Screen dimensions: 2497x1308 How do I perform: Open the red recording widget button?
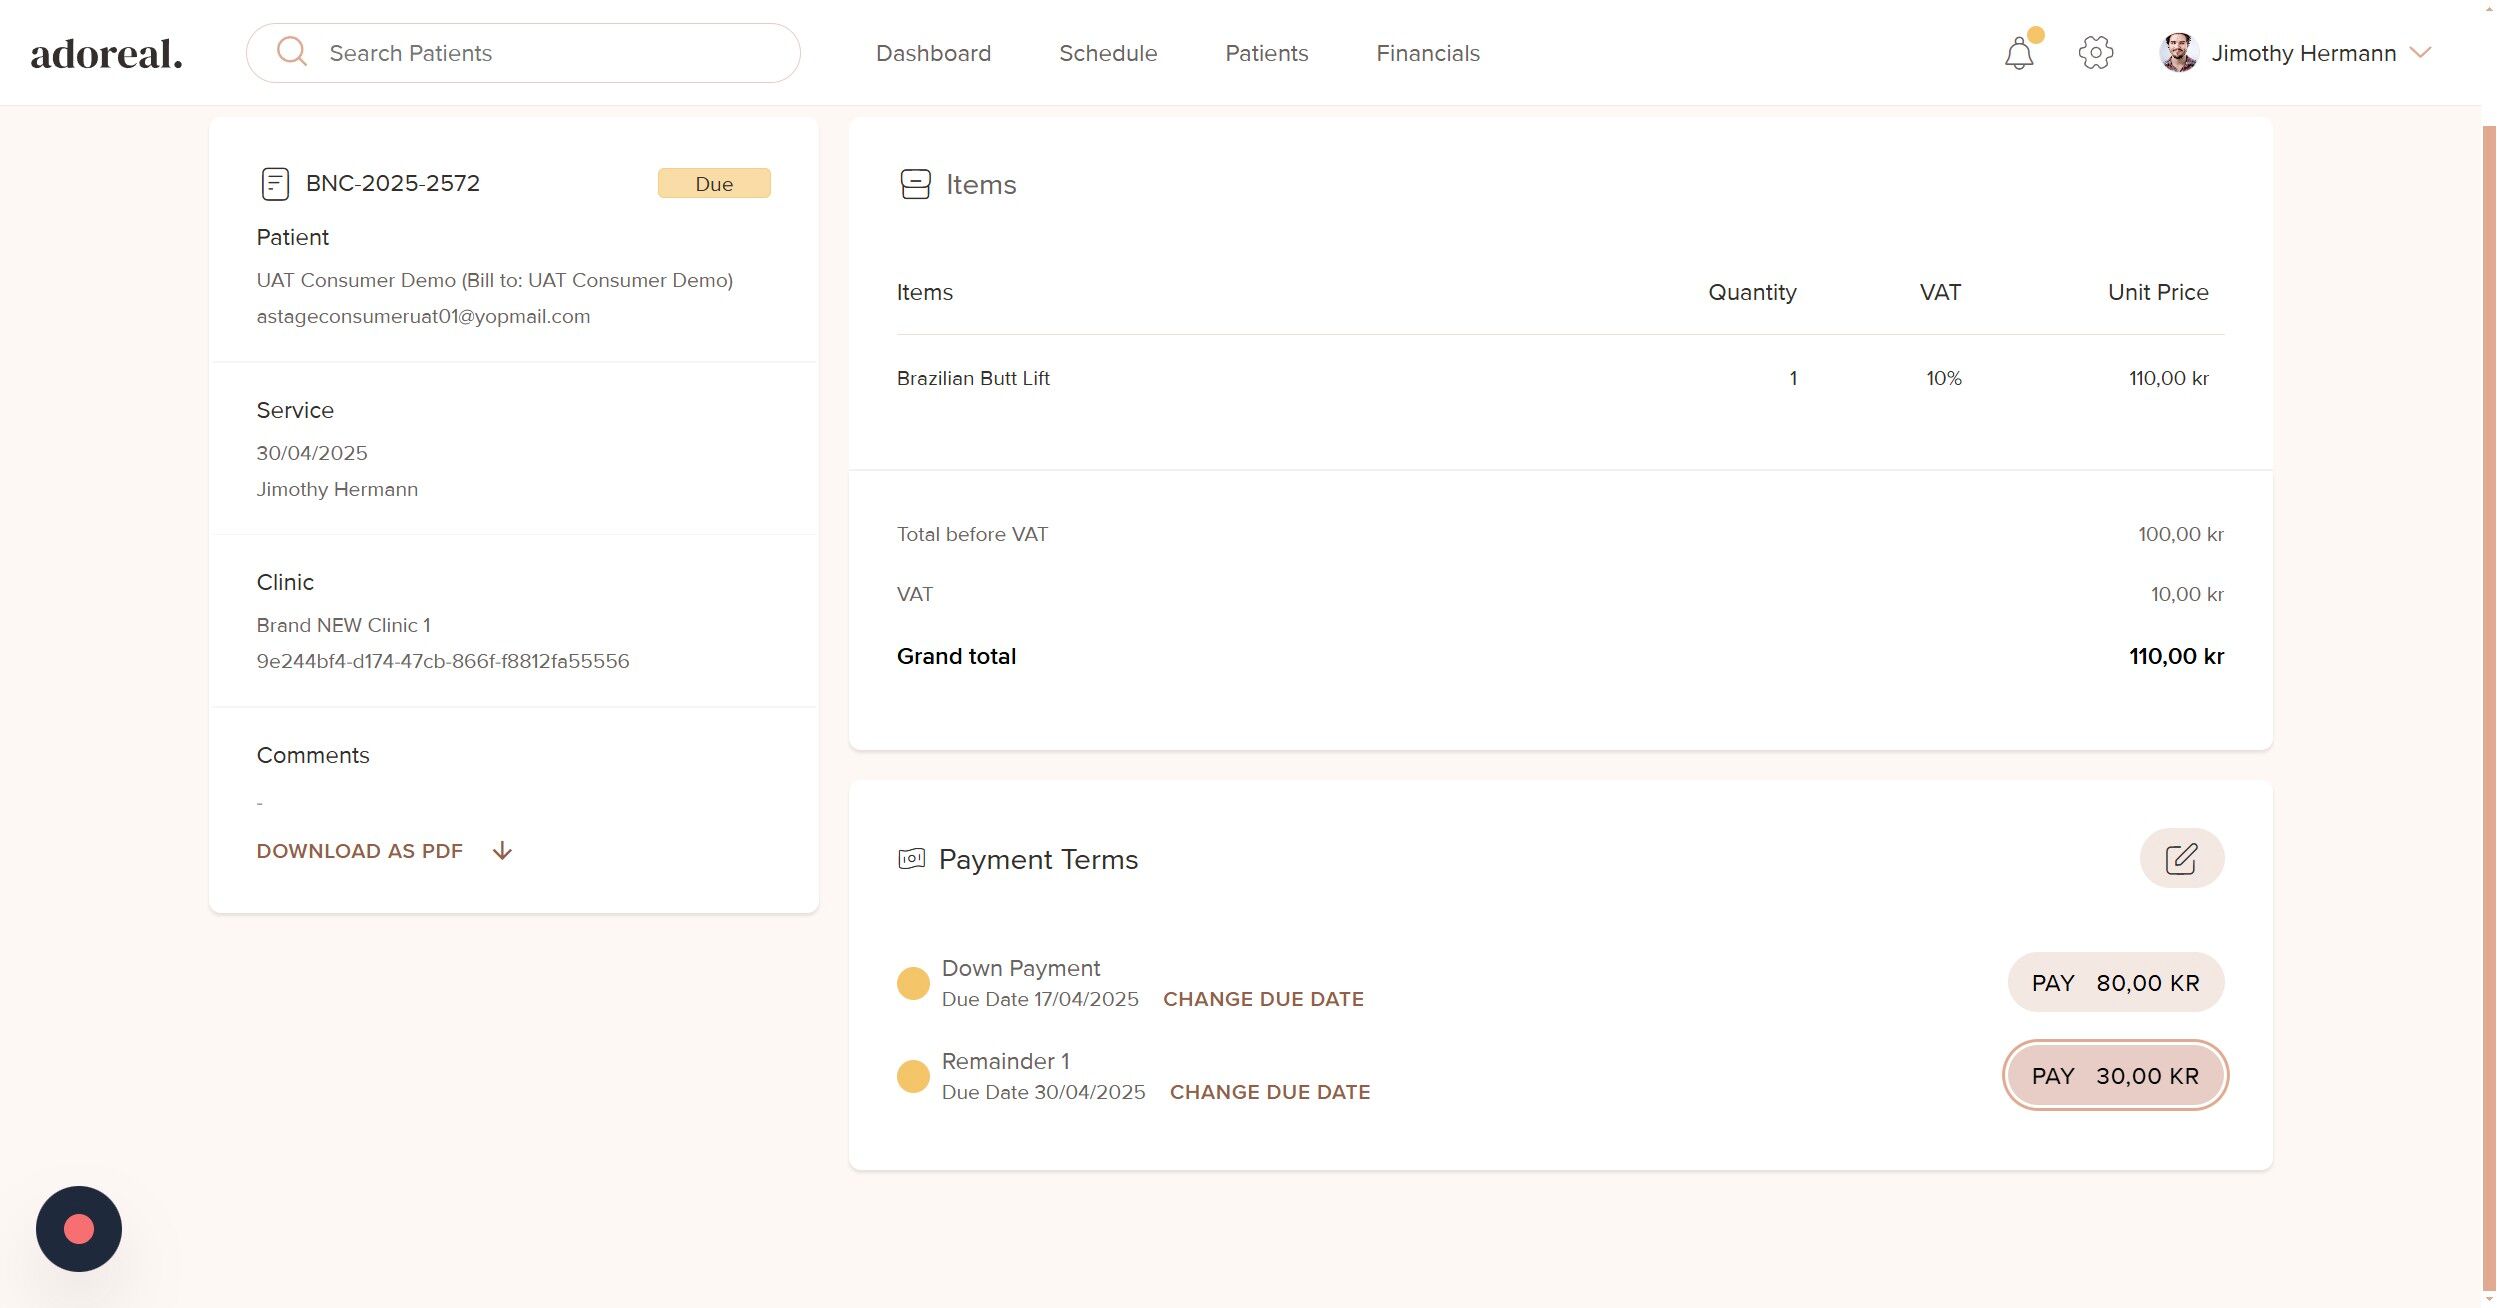pos(79,1228)
